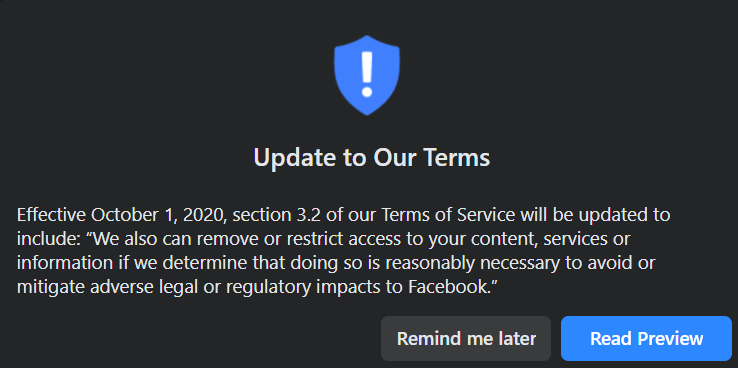Click the blue shield alert icon
The image size is (738, 368).
tap(367, 75)
